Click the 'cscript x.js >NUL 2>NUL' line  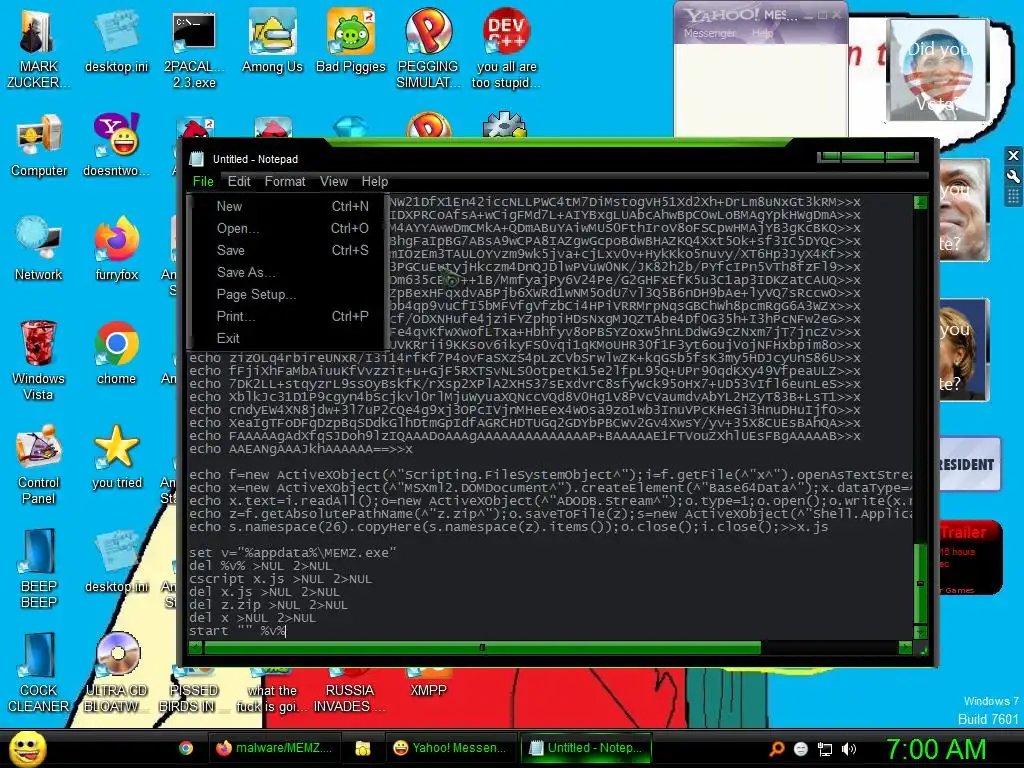280,579
